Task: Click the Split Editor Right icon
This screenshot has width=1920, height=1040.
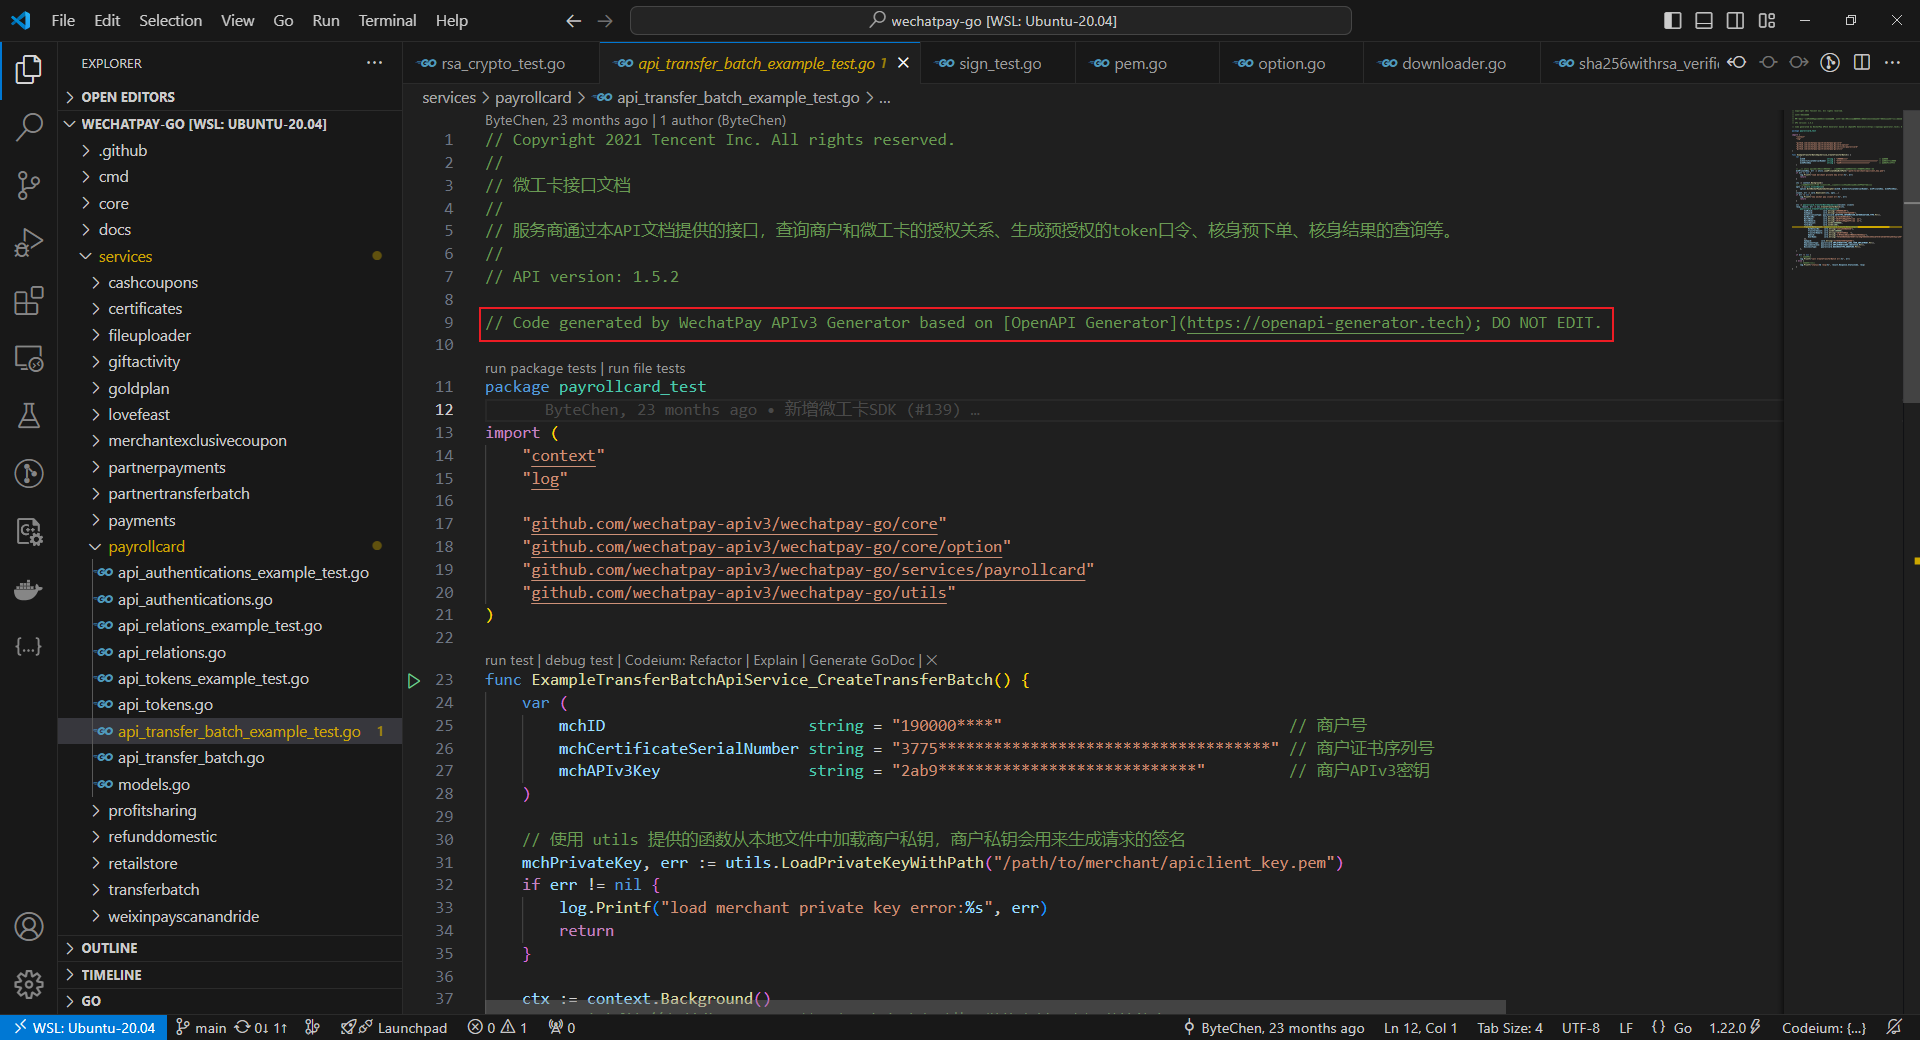Action: 1861,62
